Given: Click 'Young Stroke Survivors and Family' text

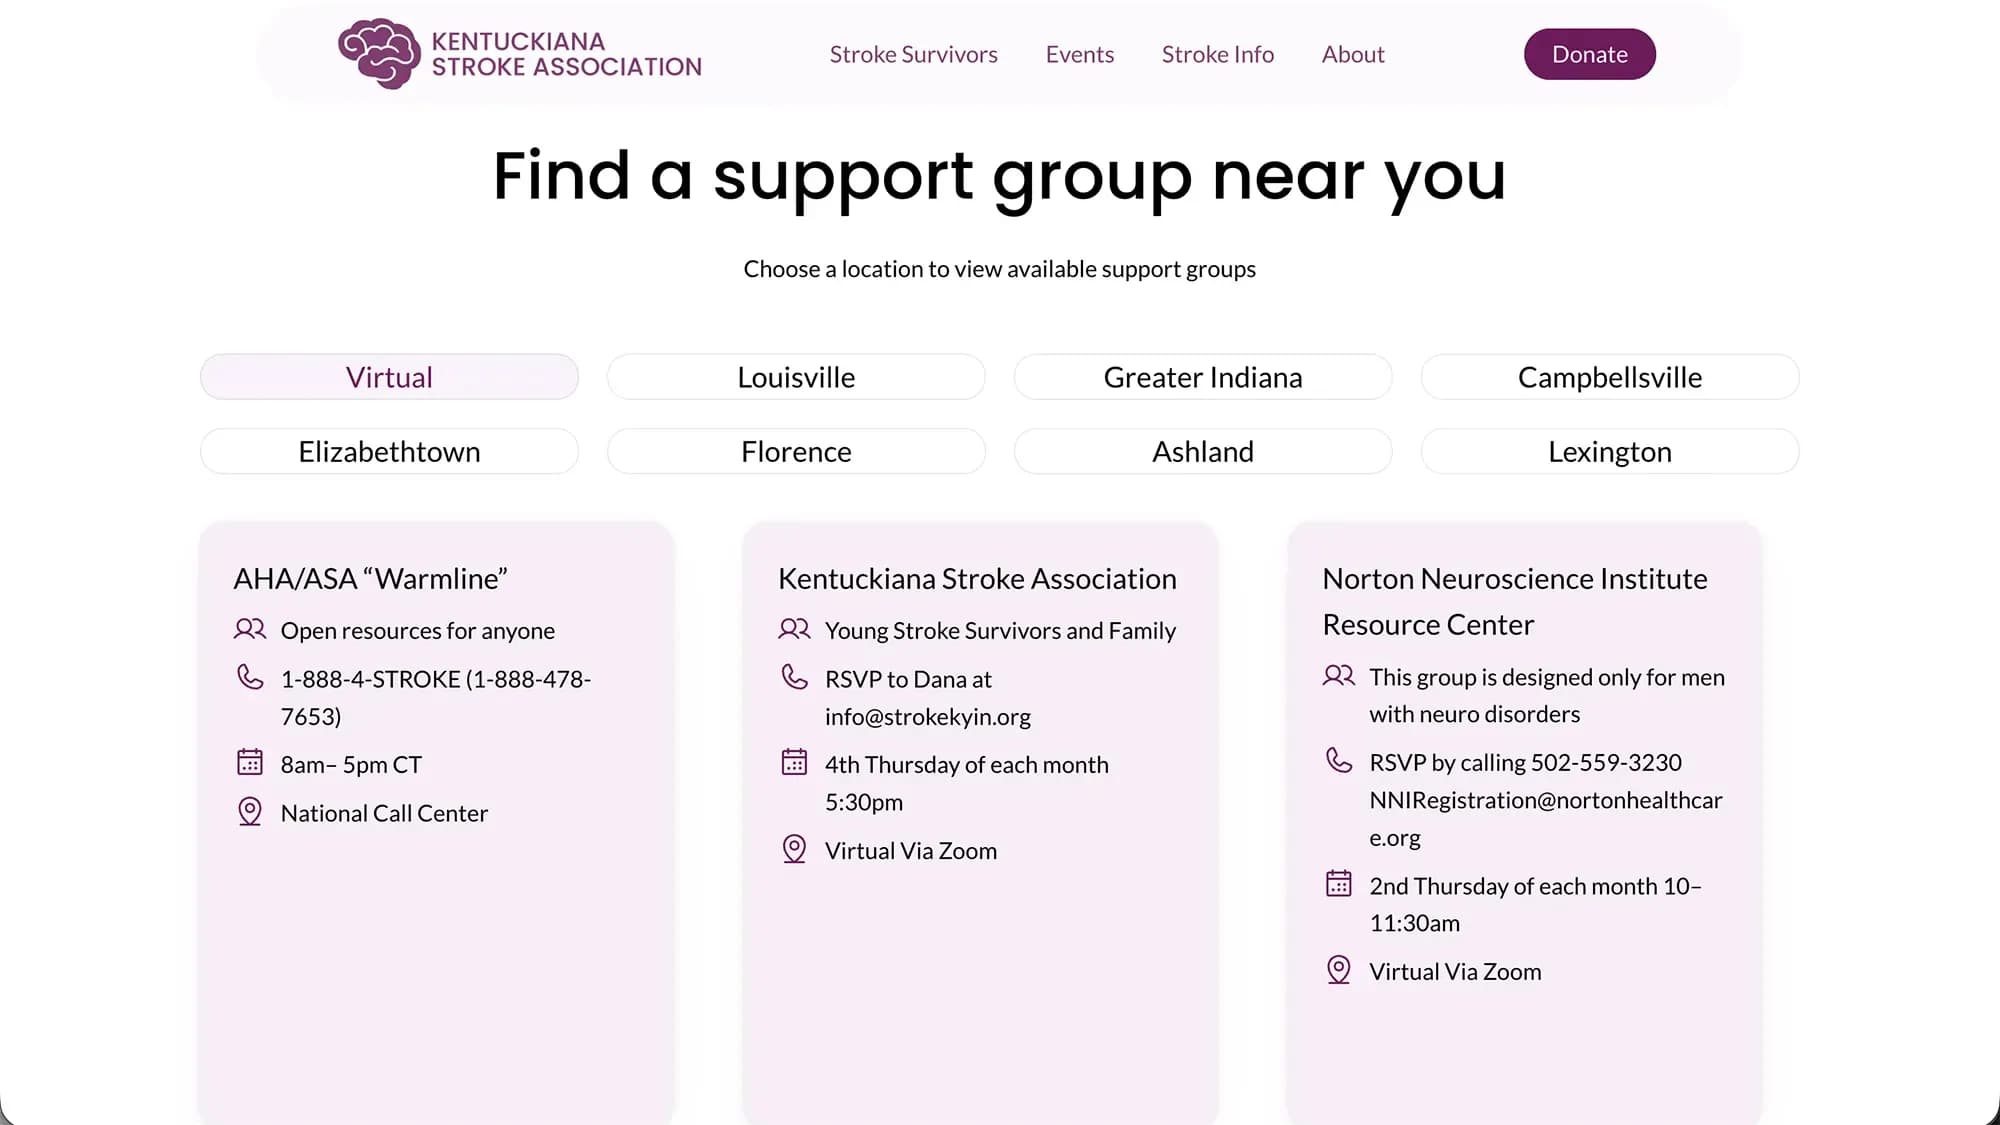Looking at the screenshot, I should (x=1000, y=630).
